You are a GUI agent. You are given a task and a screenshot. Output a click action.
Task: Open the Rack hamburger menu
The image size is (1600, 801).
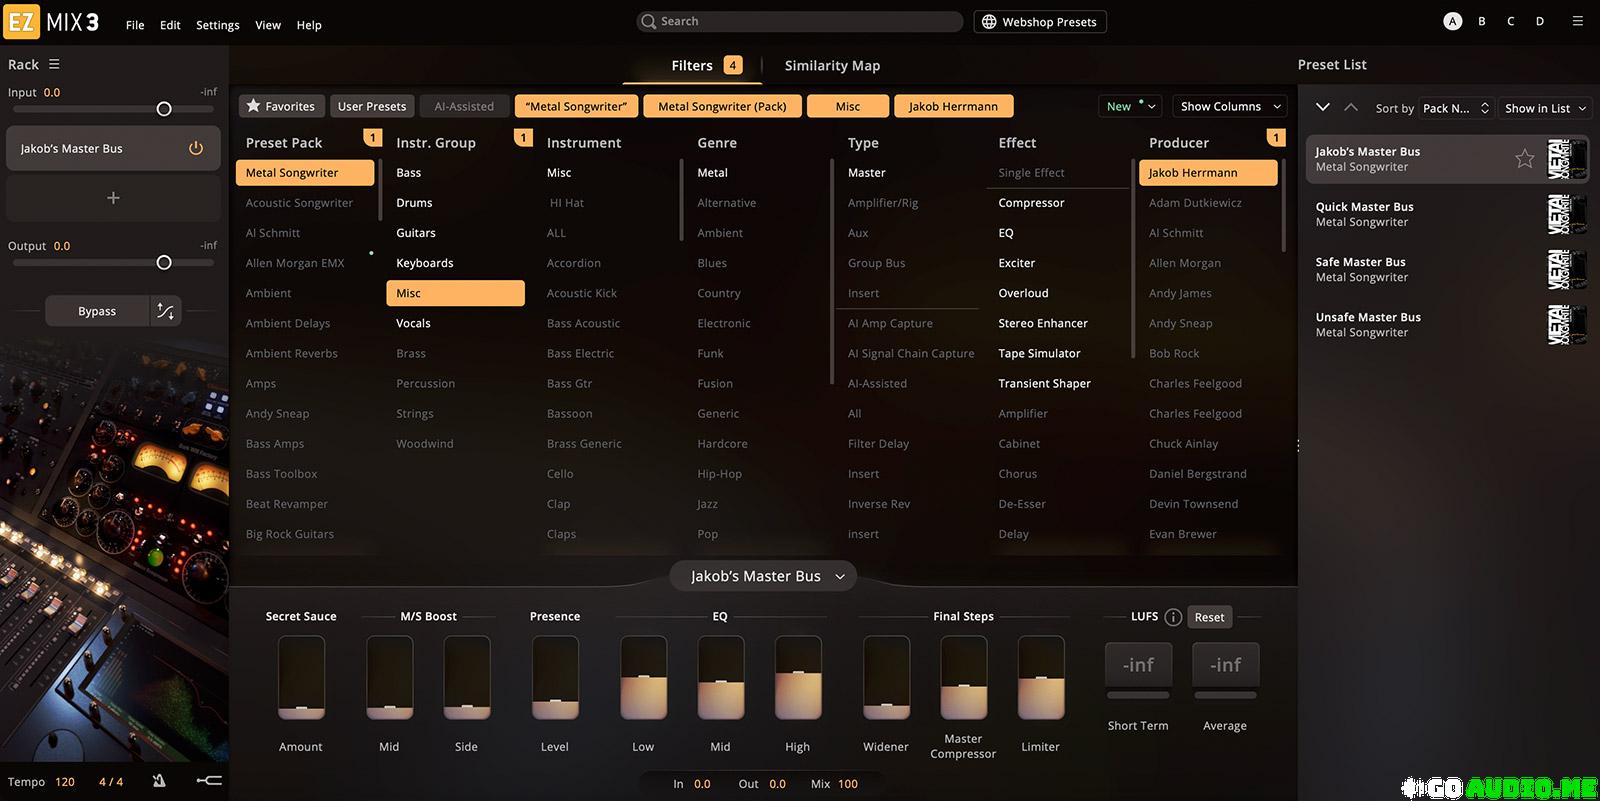54,64
